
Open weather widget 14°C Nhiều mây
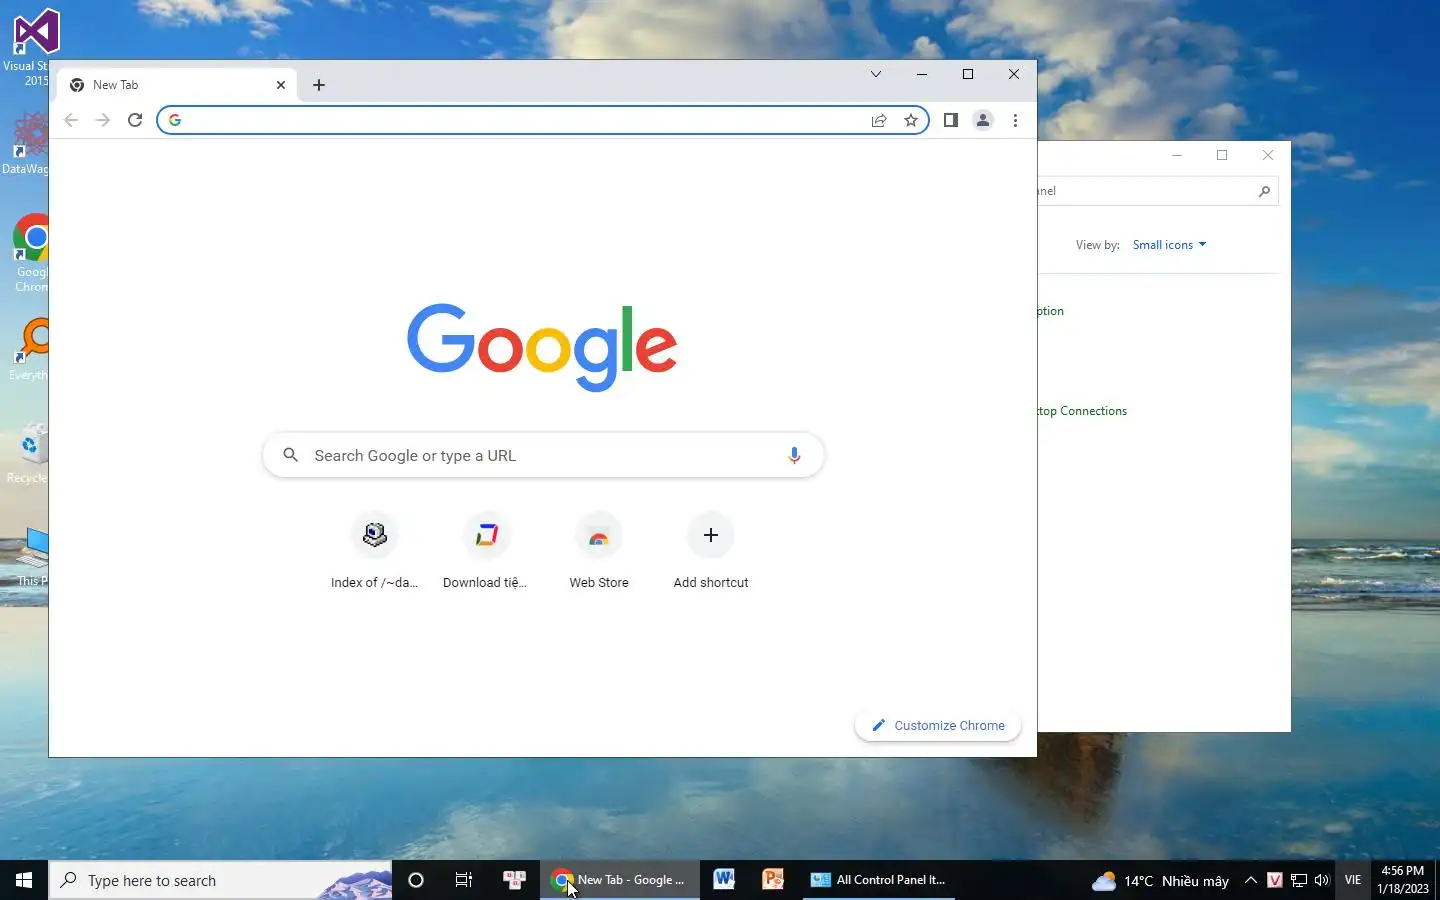pos(1160,881)
